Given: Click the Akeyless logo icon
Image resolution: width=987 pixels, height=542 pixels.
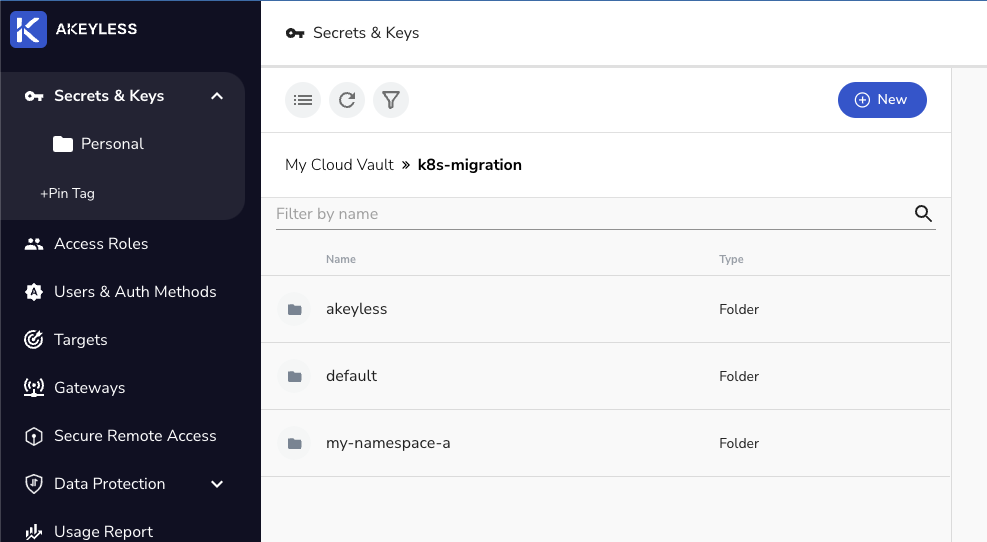Looking at the screenshot, I should tap(29, 29).
